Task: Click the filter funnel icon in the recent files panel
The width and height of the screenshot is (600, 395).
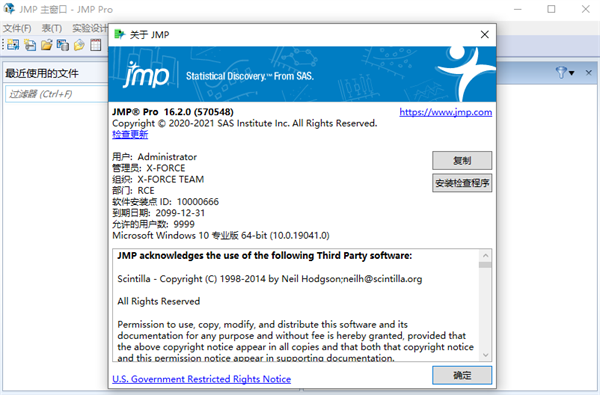Action: click(x=561, y=72)
